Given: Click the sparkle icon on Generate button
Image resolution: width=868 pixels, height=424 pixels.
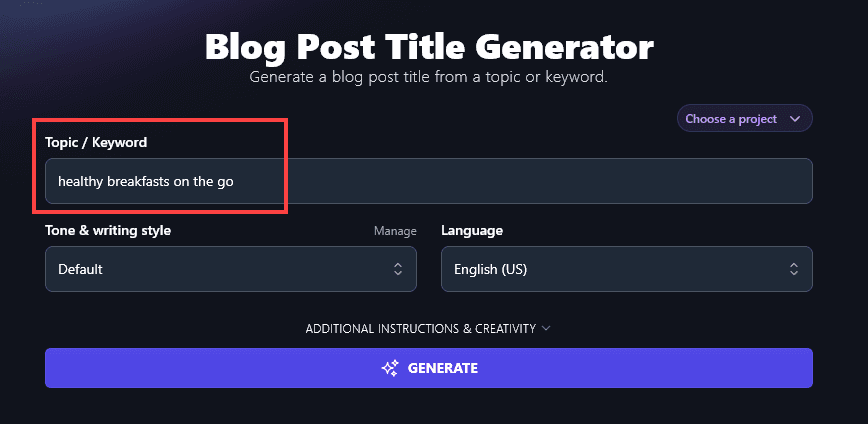Looking at the screenshot, I should coord(390,368).
